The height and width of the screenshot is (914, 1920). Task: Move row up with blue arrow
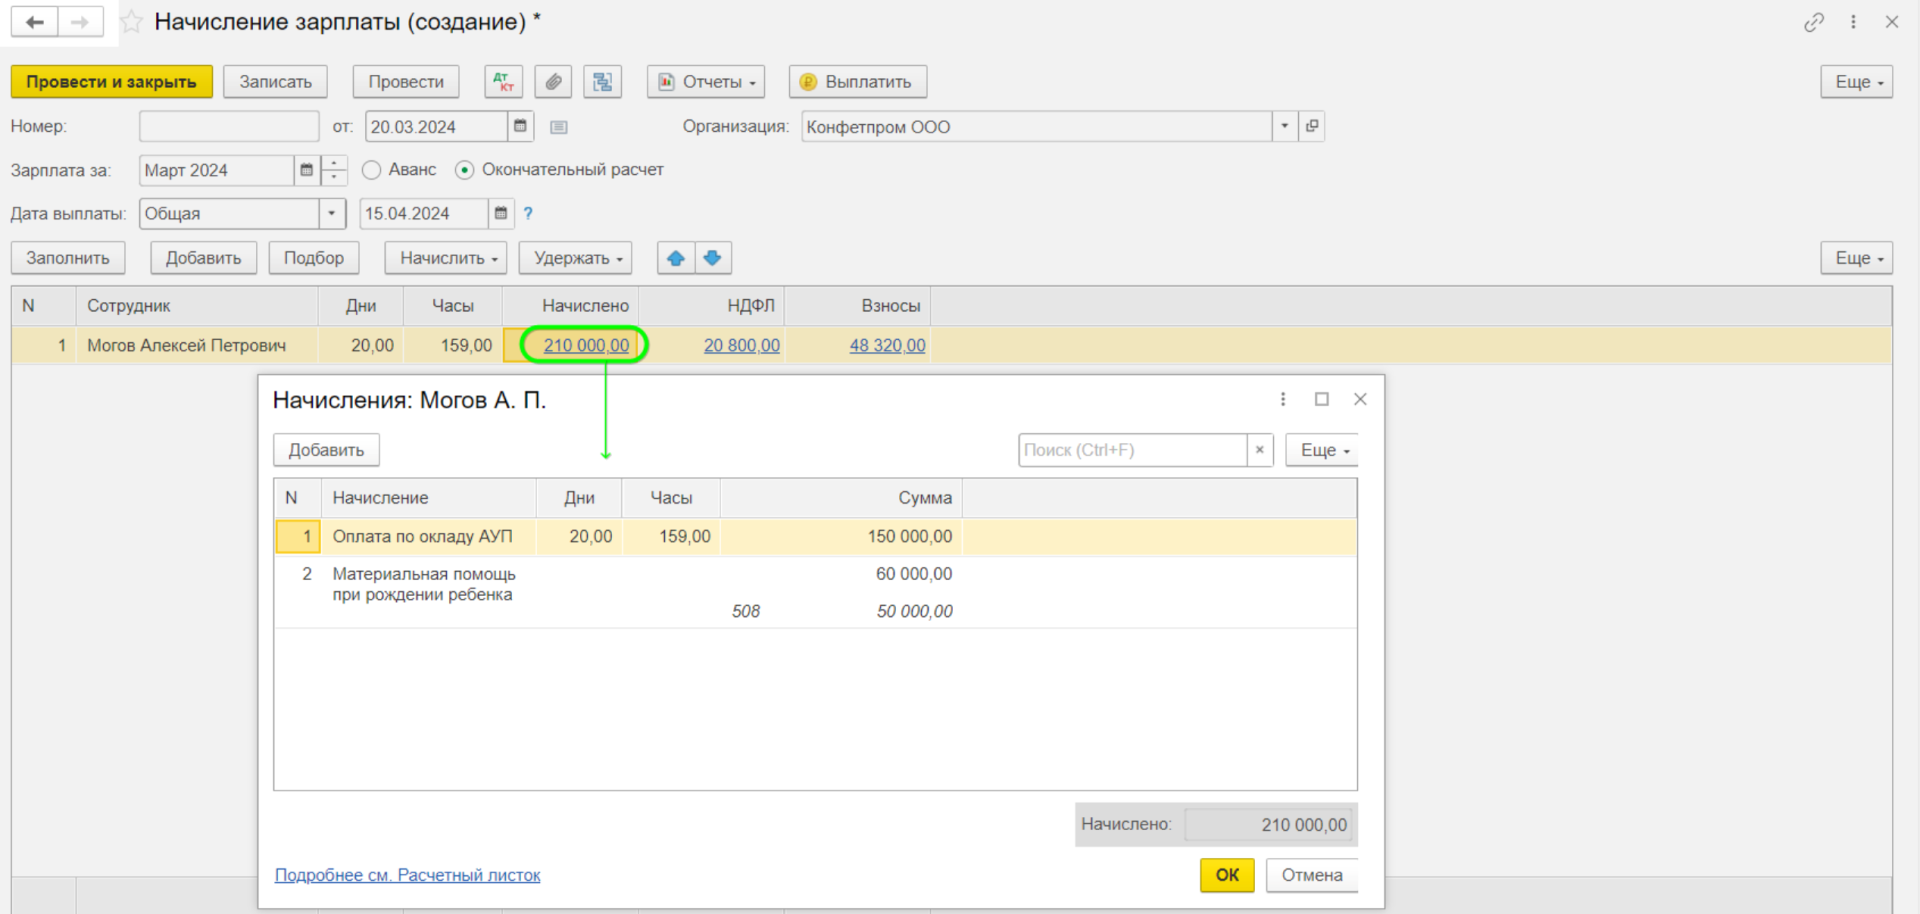click(x=676, y=258)
